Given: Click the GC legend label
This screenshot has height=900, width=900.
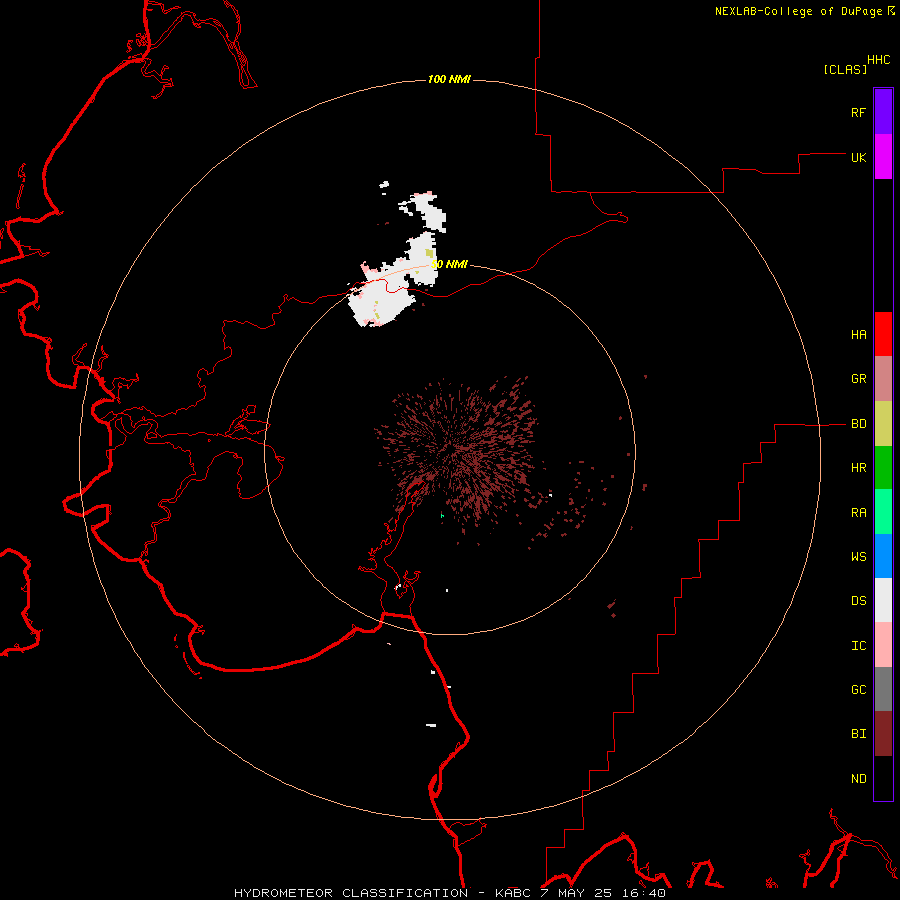Looking at the screenshot, I should [x=858, y=690].
